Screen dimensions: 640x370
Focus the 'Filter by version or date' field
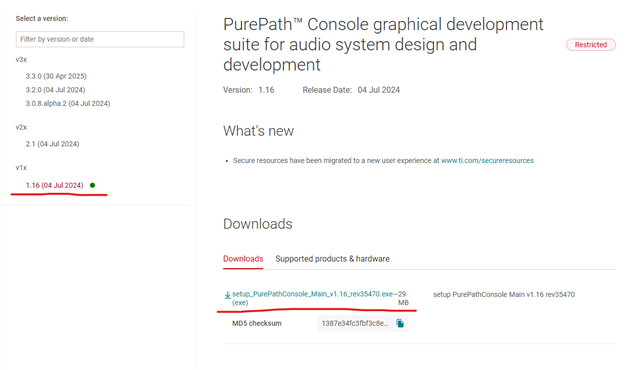pyautogui.click(x=100, y=39)
